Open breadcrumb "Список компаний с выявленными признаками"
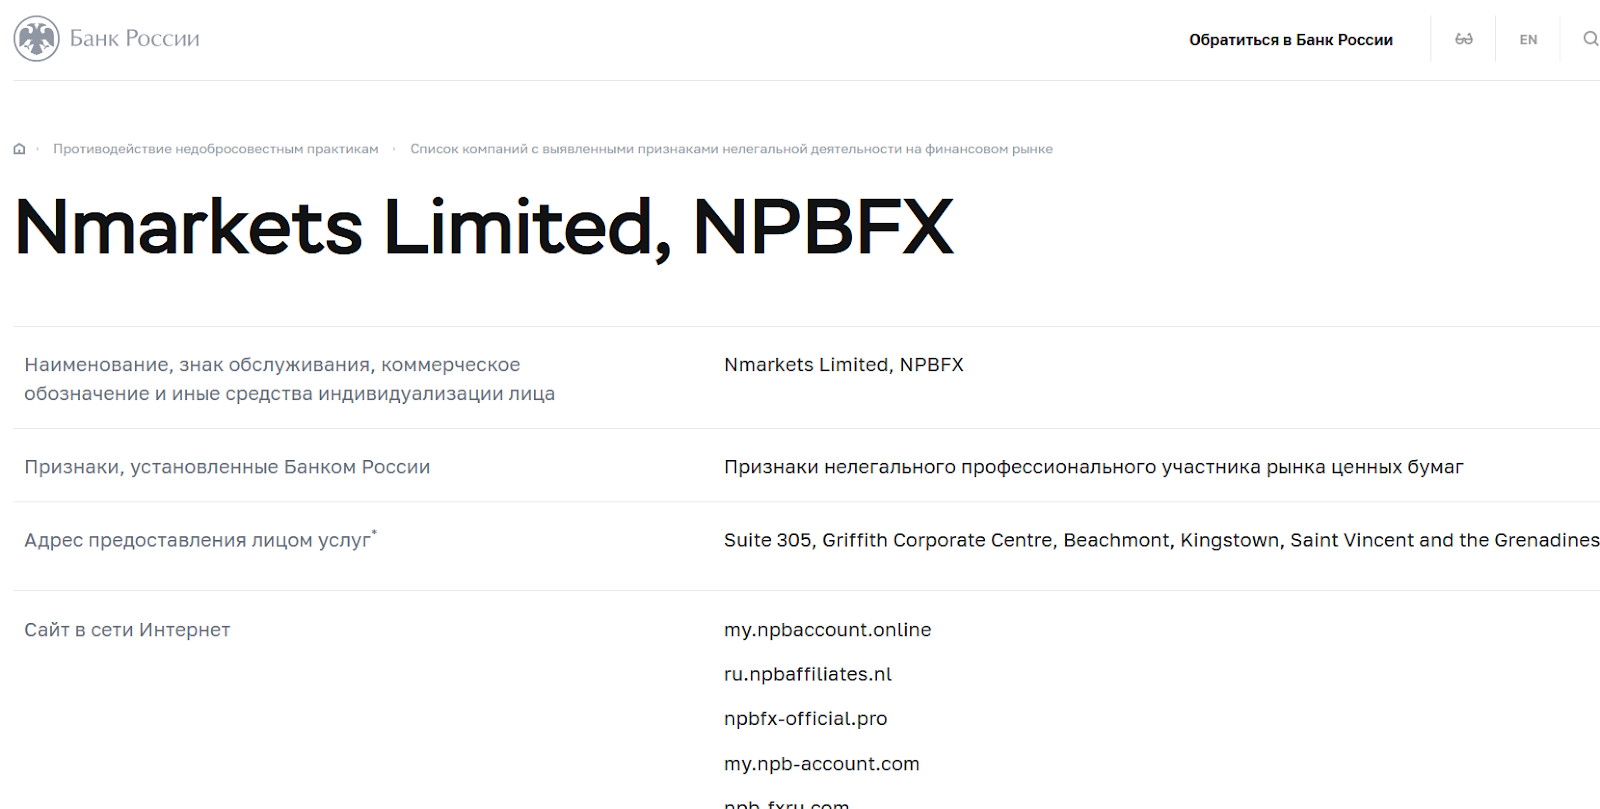Image resolution: width=1600 pixels, height=809 pixels. pos(731,149)
